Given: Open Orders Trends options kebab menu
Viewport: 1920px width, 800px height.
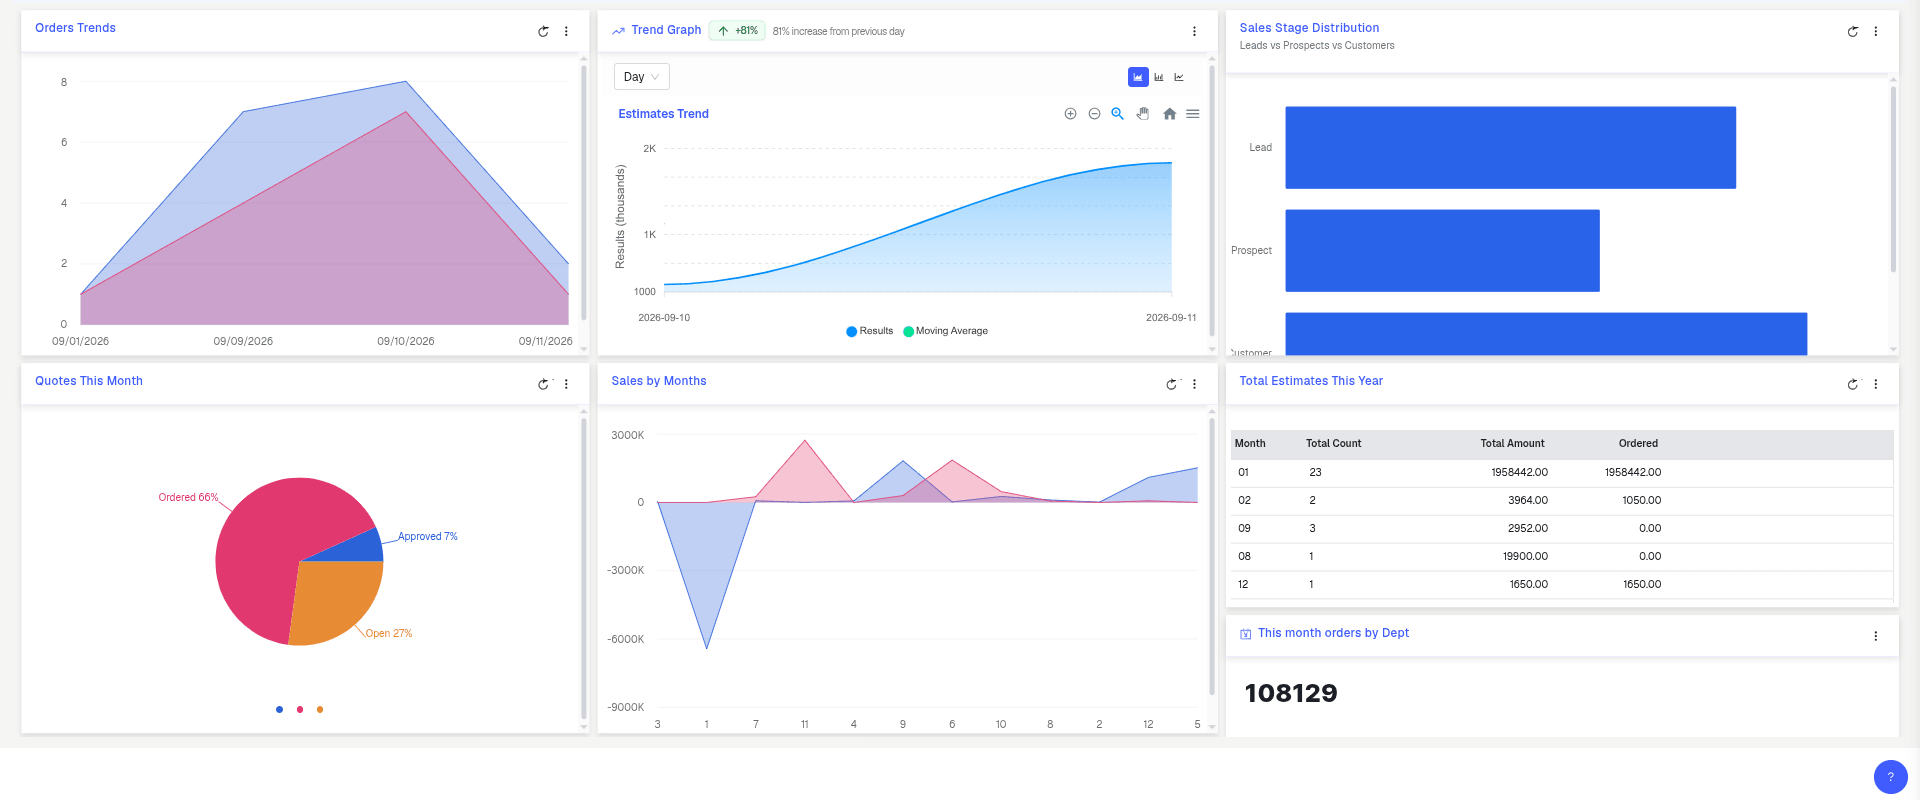Looking at the screenshot, I should tap(566, 31).
